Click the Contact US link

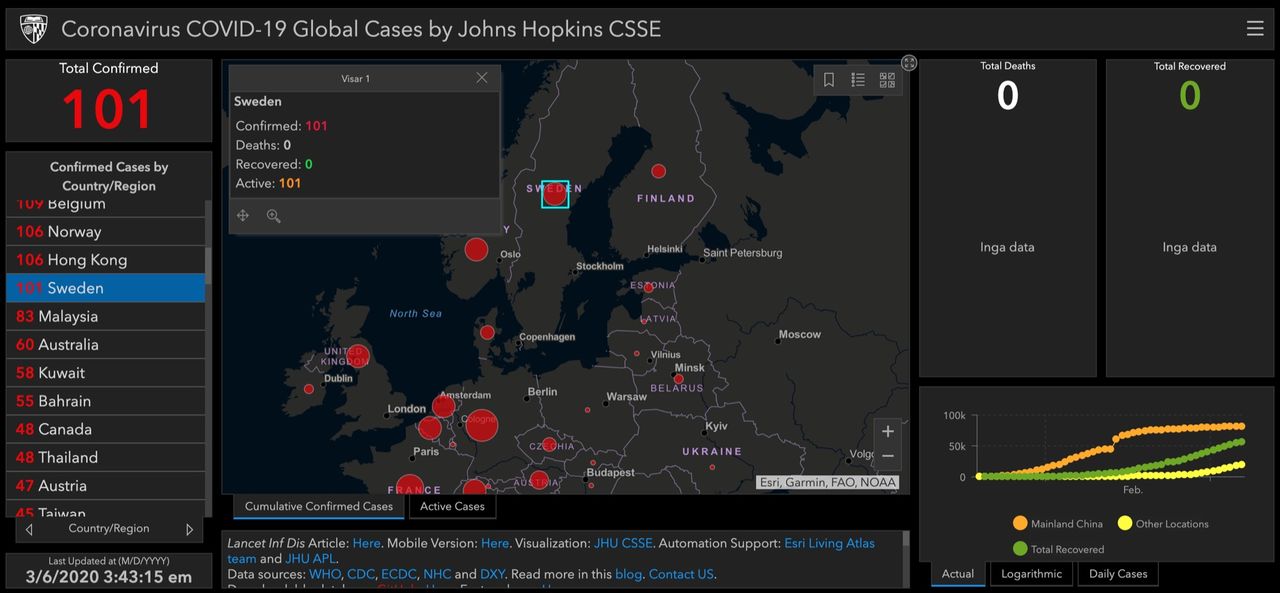[x=681, y=575]
